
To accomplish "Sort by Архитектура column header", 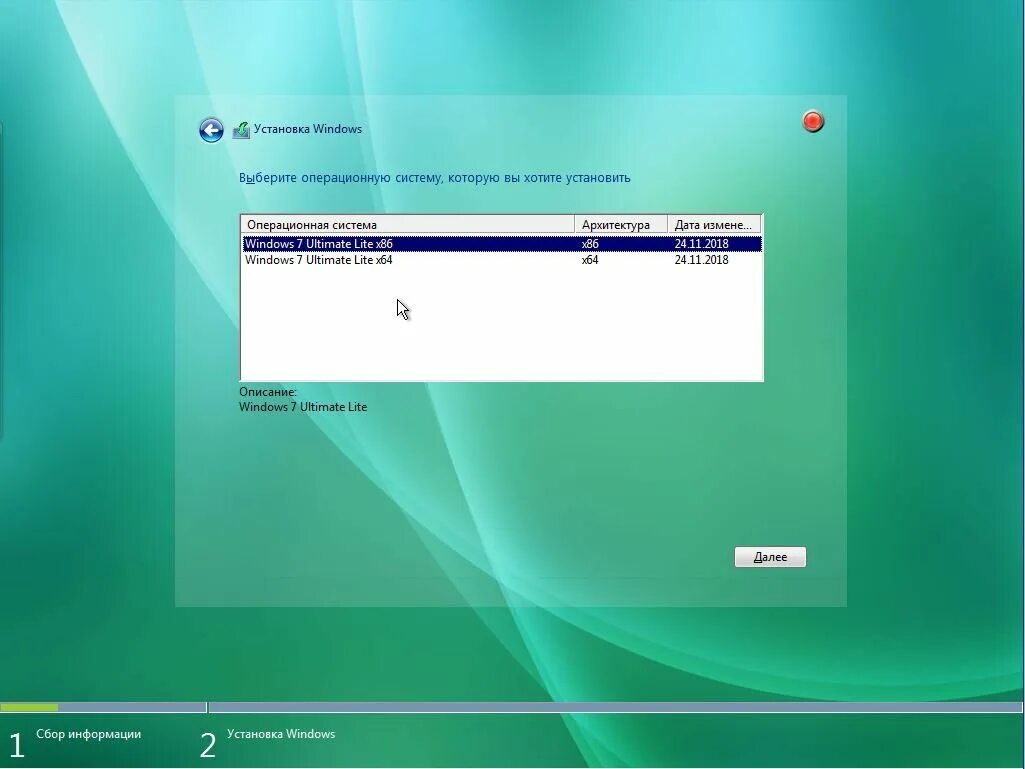I will pos(621,225).
